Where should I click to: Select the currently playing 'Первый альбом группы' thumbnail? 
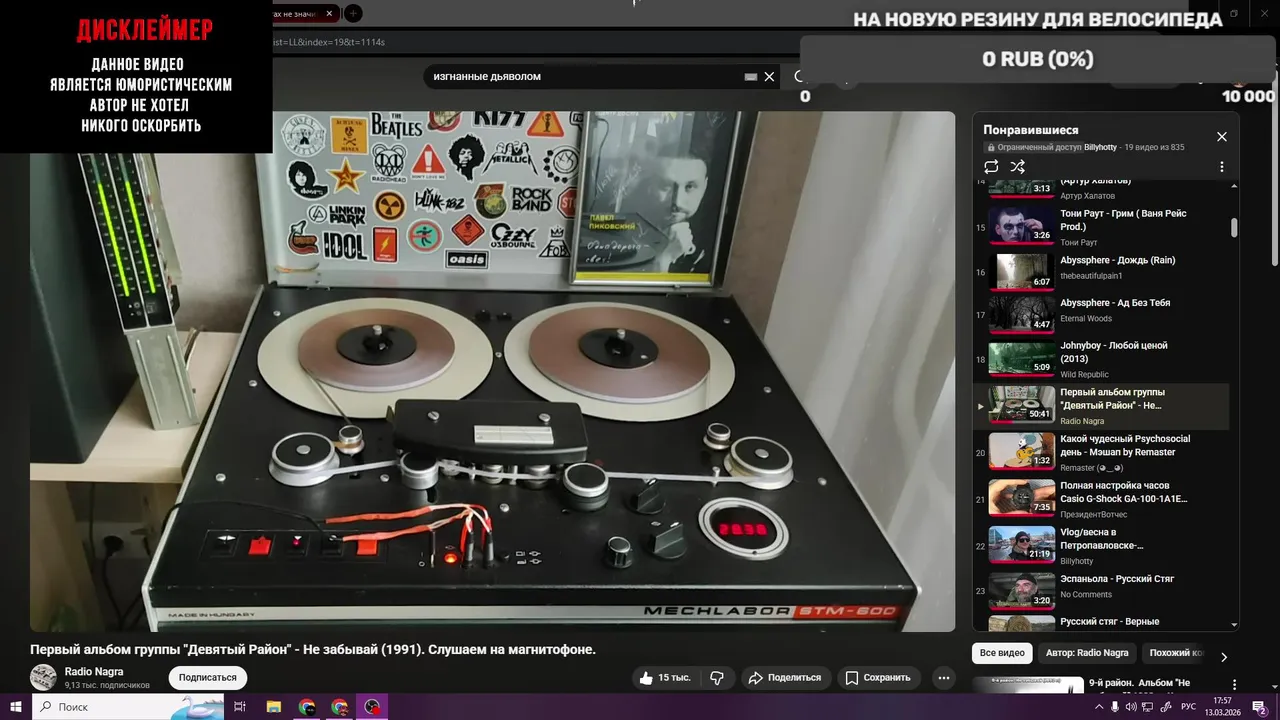(x=1022, y=405)
